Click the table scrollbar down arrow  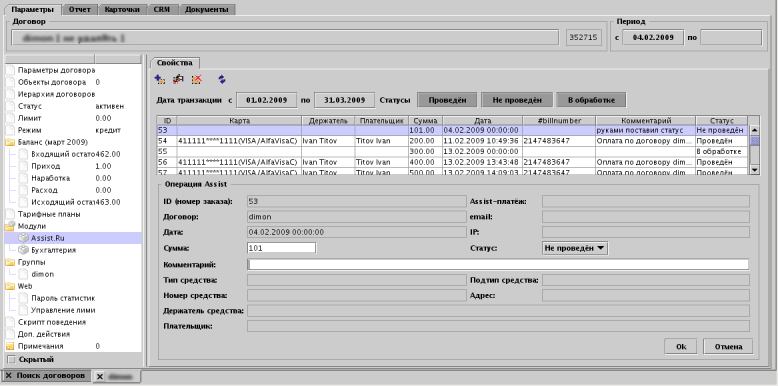[754, 170]
